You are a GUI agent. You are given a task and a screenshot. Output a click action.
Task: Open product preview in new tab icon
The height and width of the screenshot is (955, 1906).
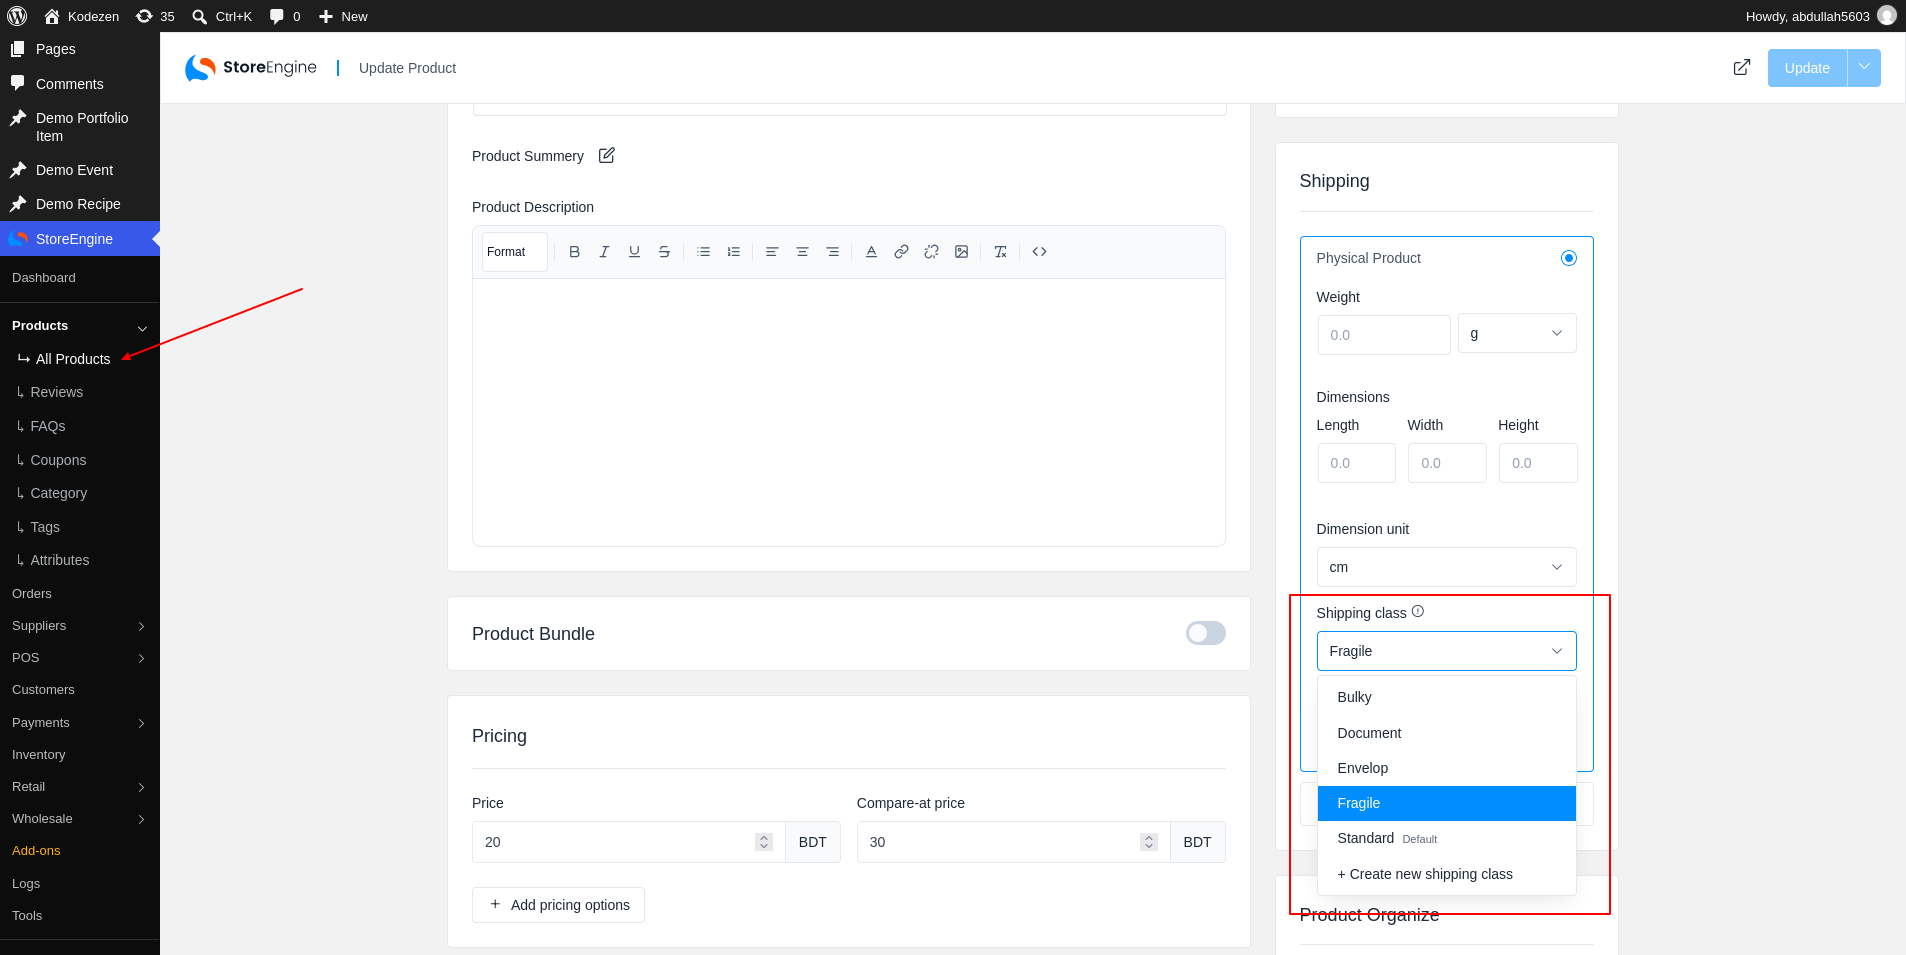[x=1742, y=67]
